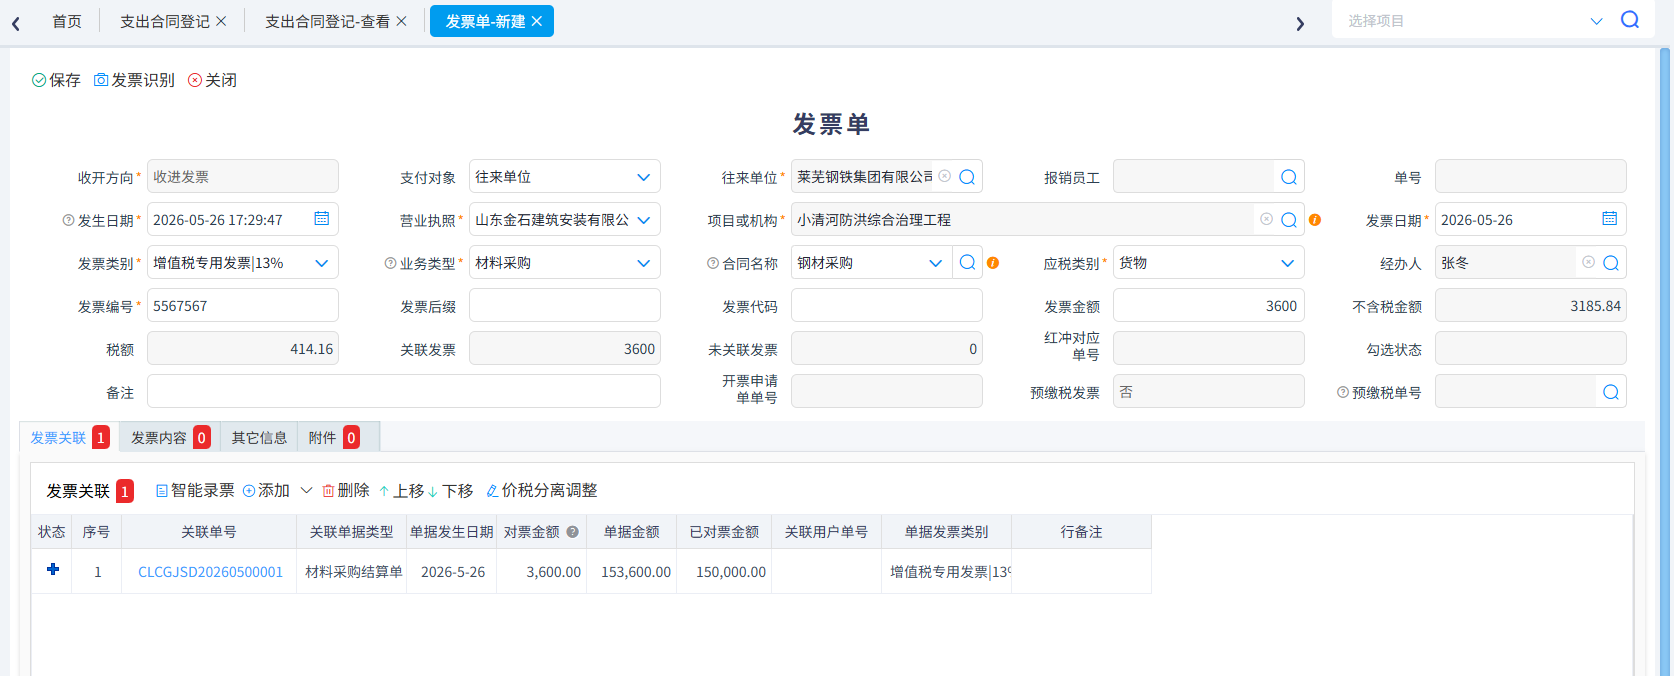Clear the 经办人 field value

1589,262
